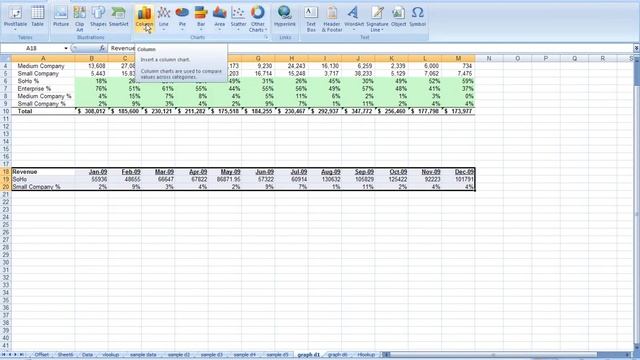
Task: Open the Signature Line dropdown
Action: tap(377, 18)
